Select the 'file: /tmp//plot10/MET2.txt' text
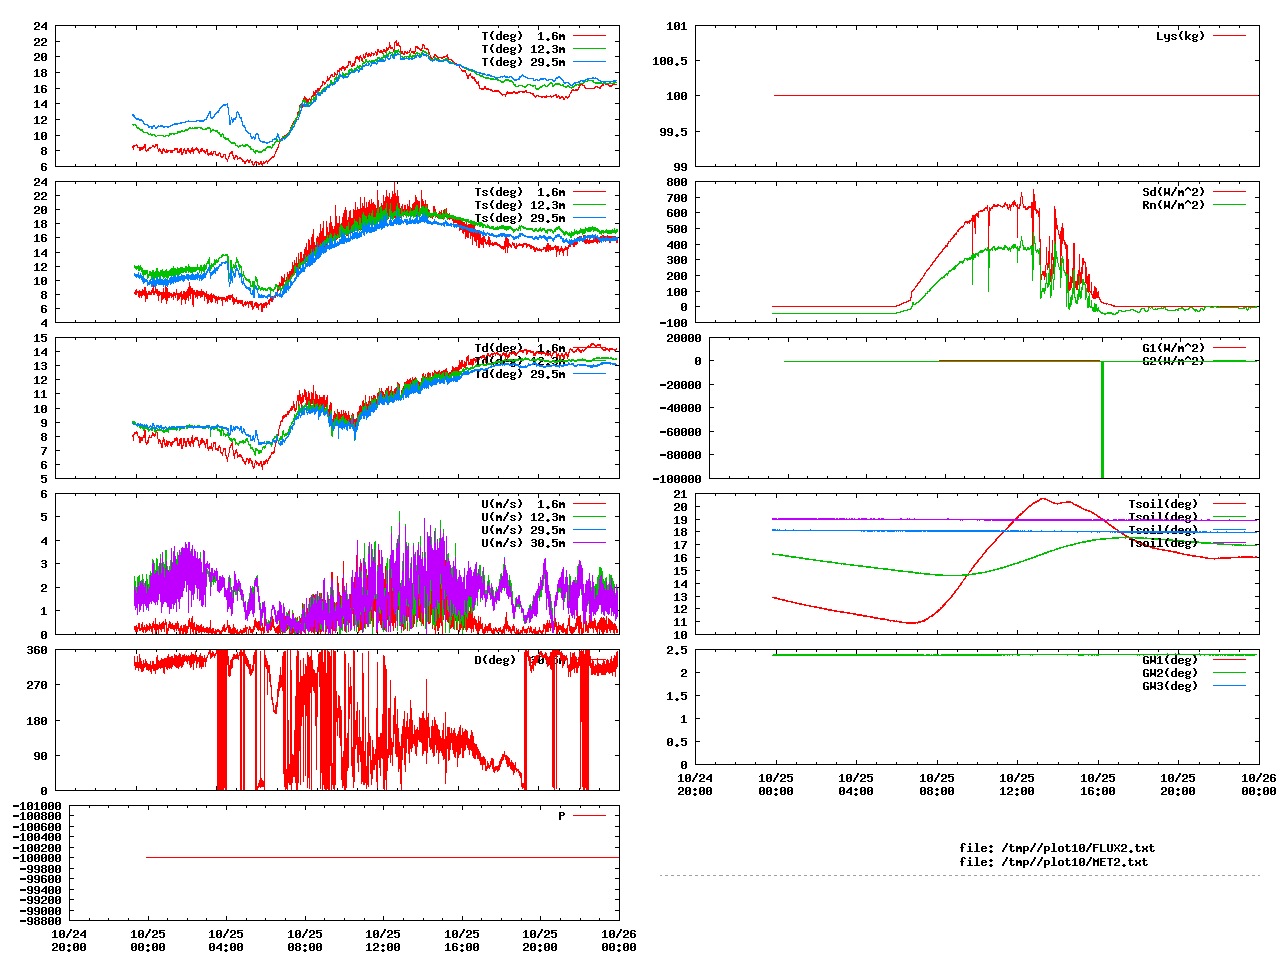 tap(1053, 861)
